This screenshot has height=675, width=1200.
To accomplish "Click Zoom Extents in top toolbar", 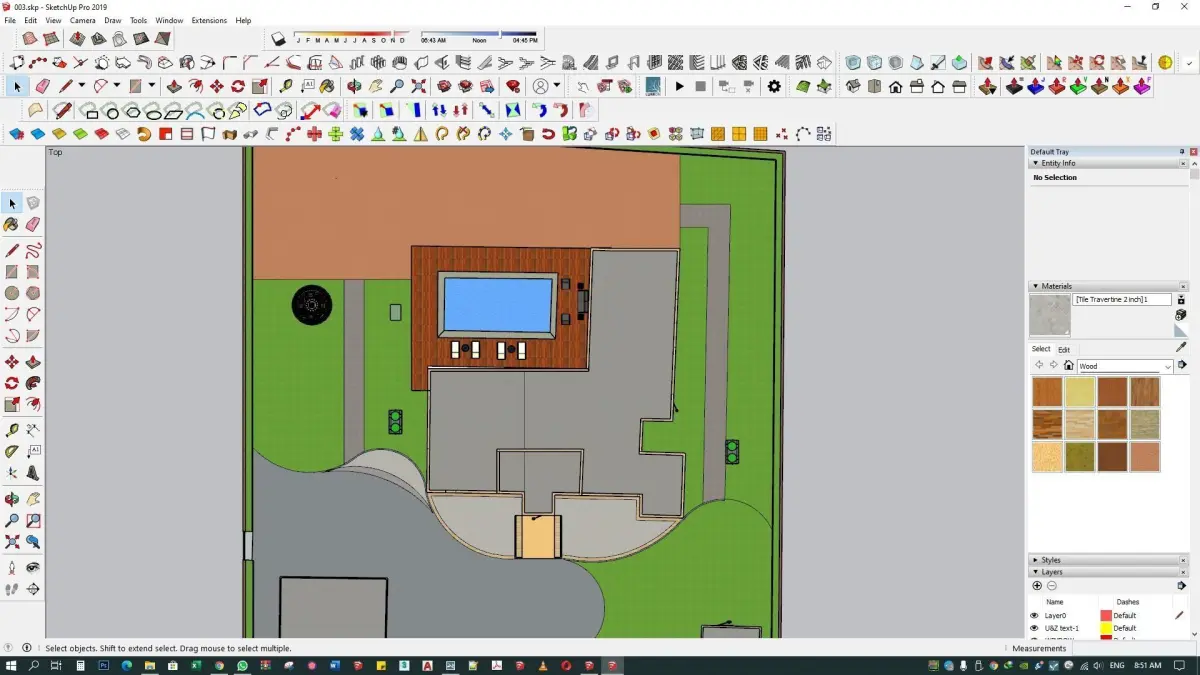I will click(419, 87).
